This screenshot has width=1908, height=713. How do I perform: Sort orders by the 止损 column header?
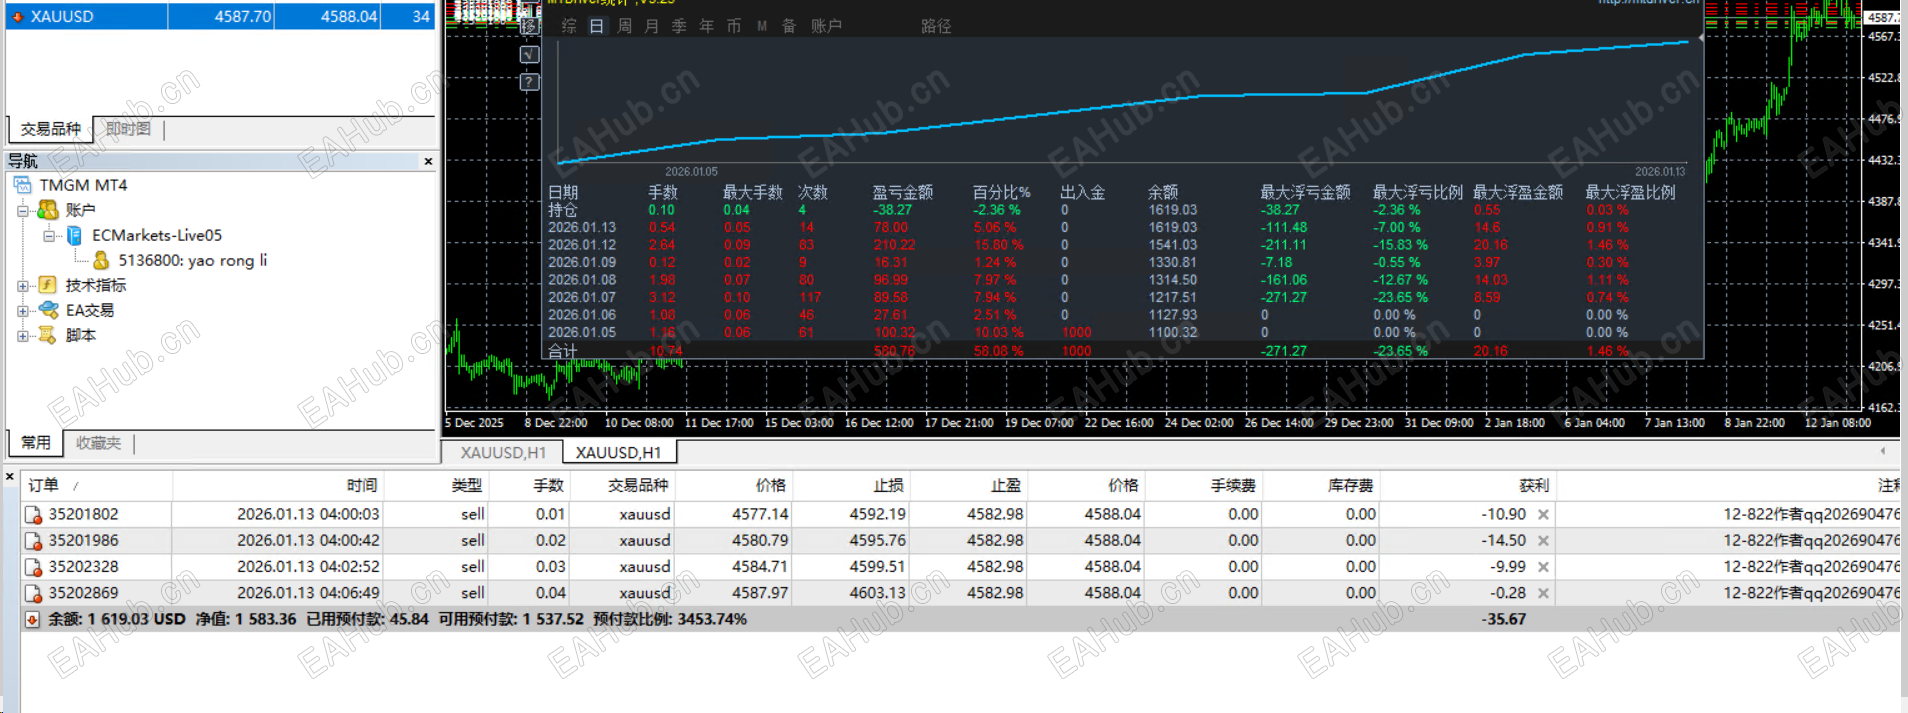[850, 485]
